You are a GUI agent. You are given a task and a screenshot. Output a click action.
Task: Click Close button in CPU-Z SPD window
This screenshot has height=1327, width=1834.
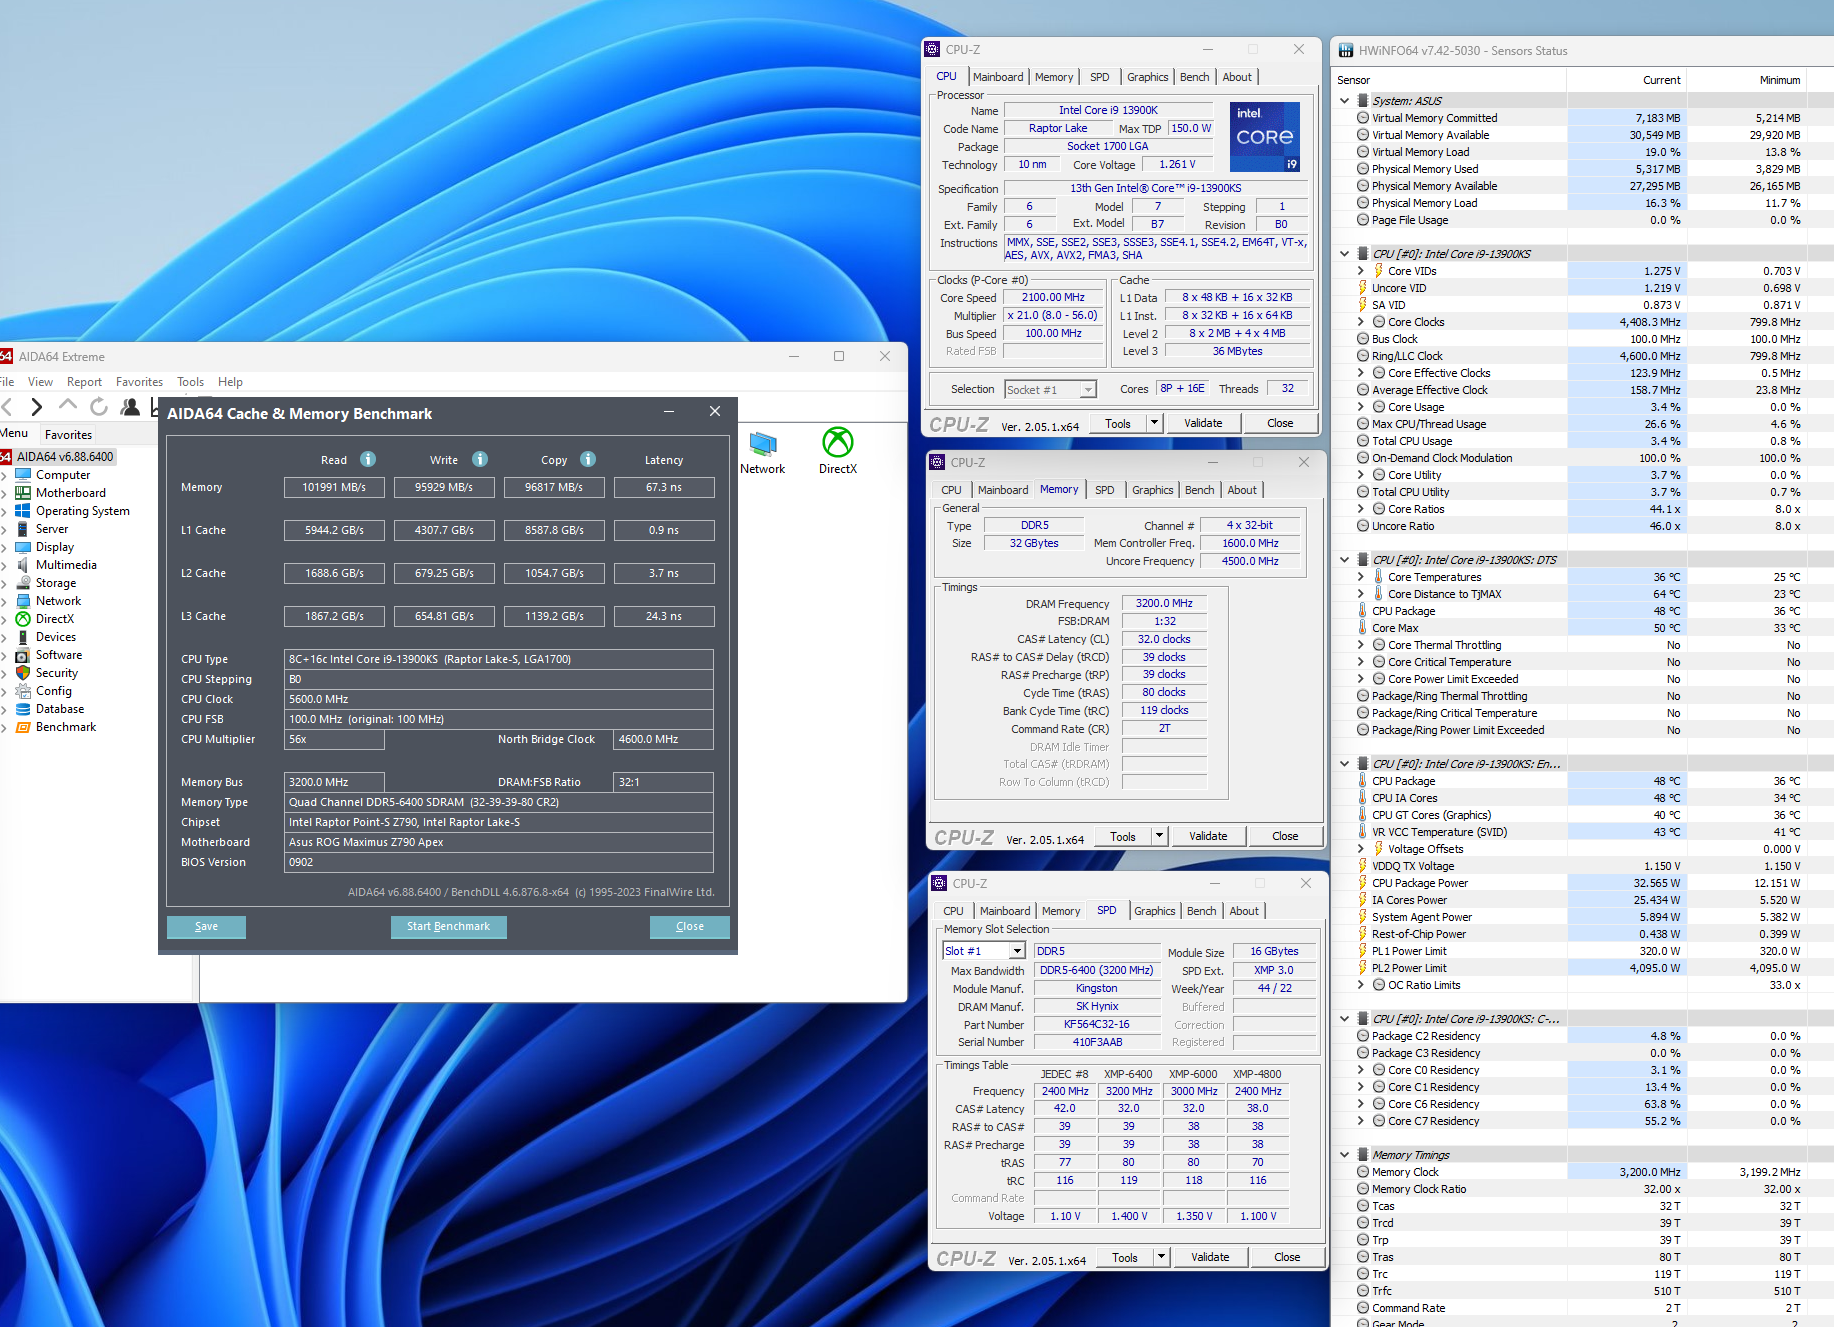pos(1287,1257)
